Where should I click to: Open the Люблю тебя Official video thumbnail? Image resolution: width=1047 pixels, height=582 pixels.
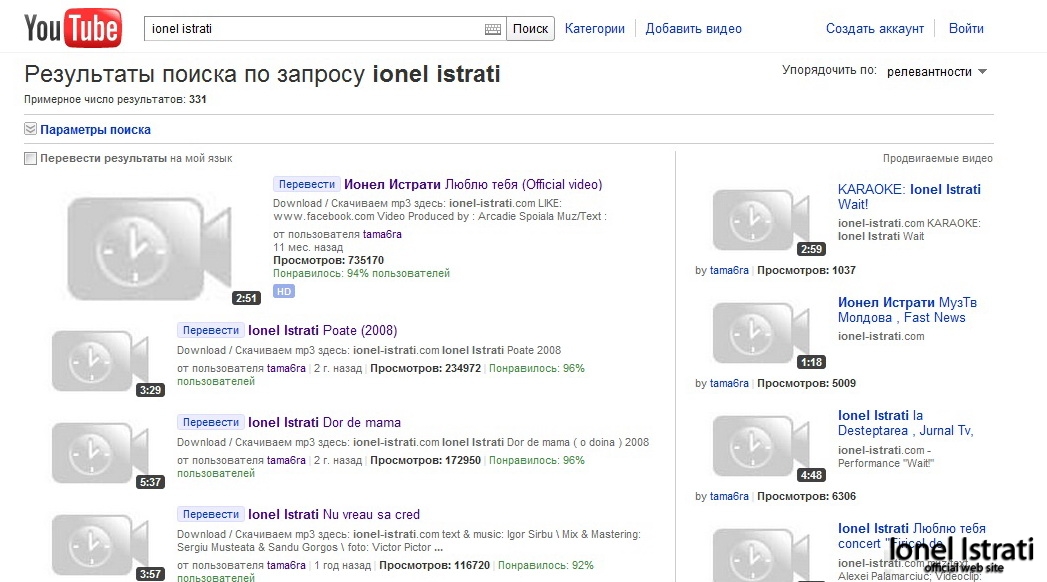click(148, 244)
